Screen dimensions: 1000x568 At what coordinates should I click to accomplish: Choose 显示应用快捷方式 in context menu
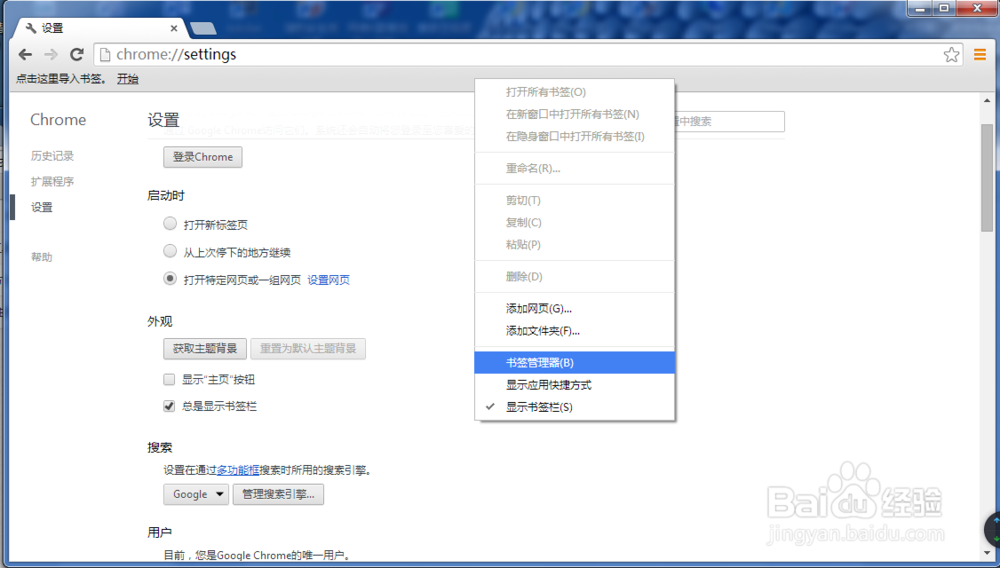tap(575, 385)
